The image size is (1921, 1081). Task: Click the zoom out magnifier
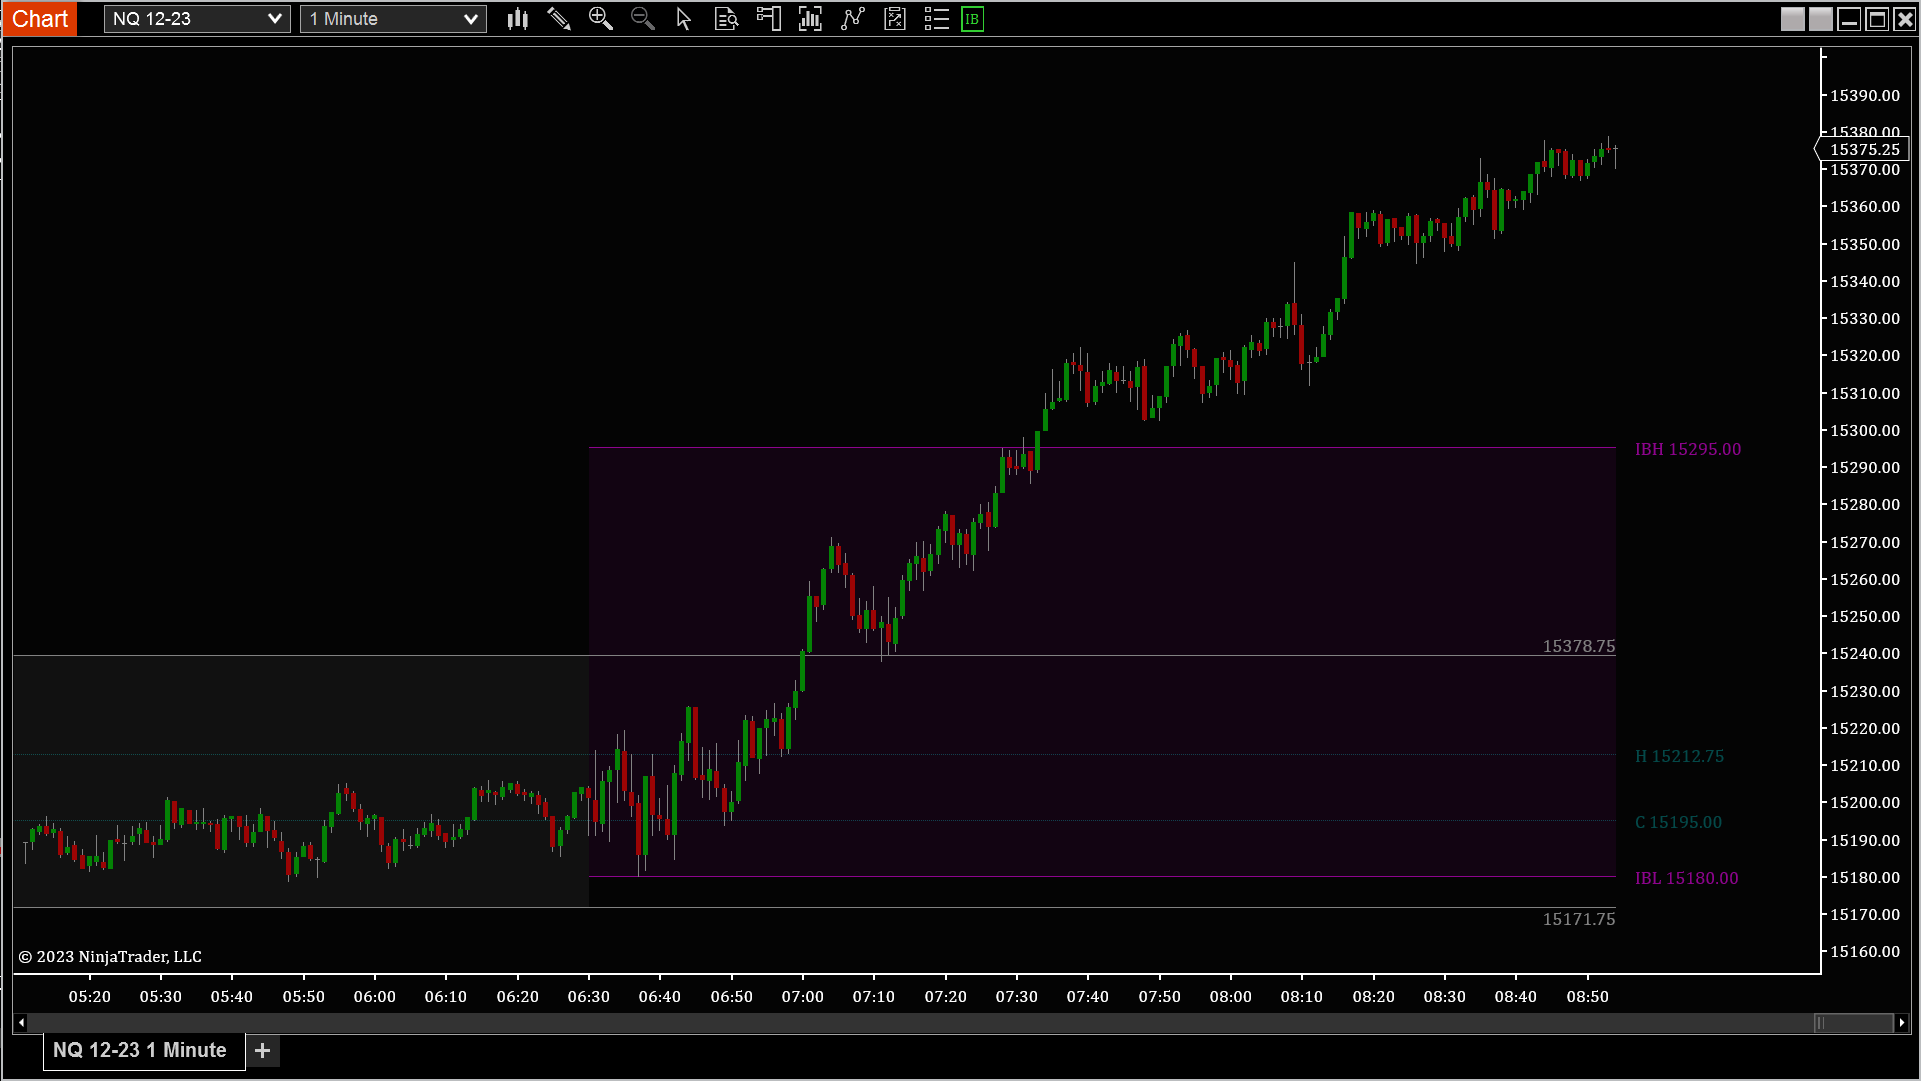click(x=642, y=19)
